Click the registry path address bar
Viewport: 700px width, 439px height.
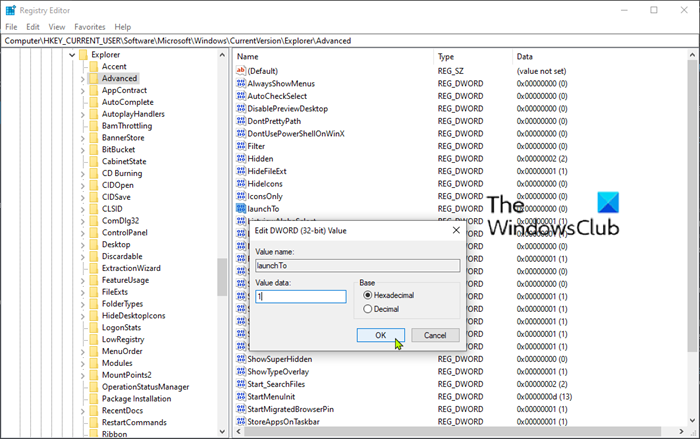pyautogui.click(x=350, y=41)
